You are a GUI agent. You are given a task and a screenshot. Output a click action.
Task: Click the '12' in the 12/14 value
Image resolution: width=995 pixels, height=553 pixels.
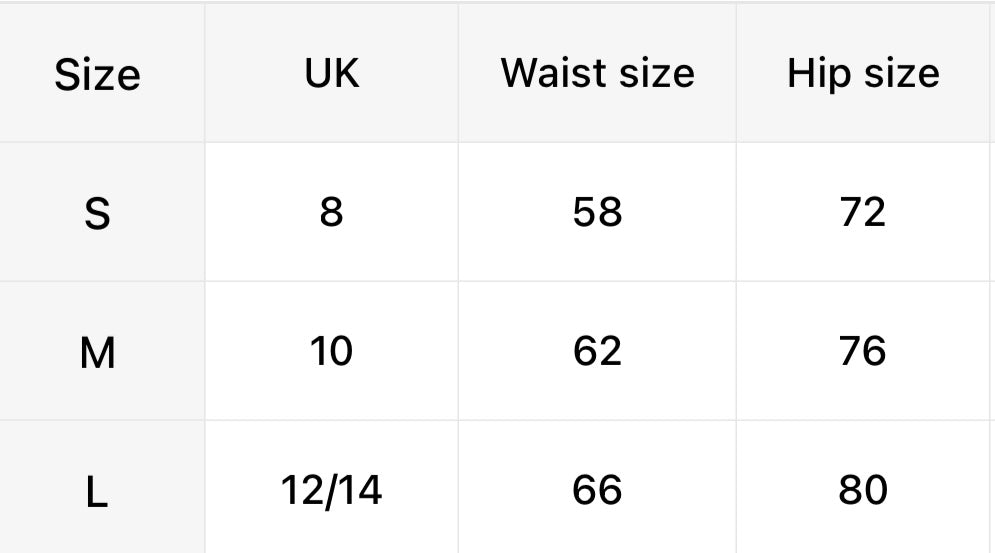coord(301,490)
